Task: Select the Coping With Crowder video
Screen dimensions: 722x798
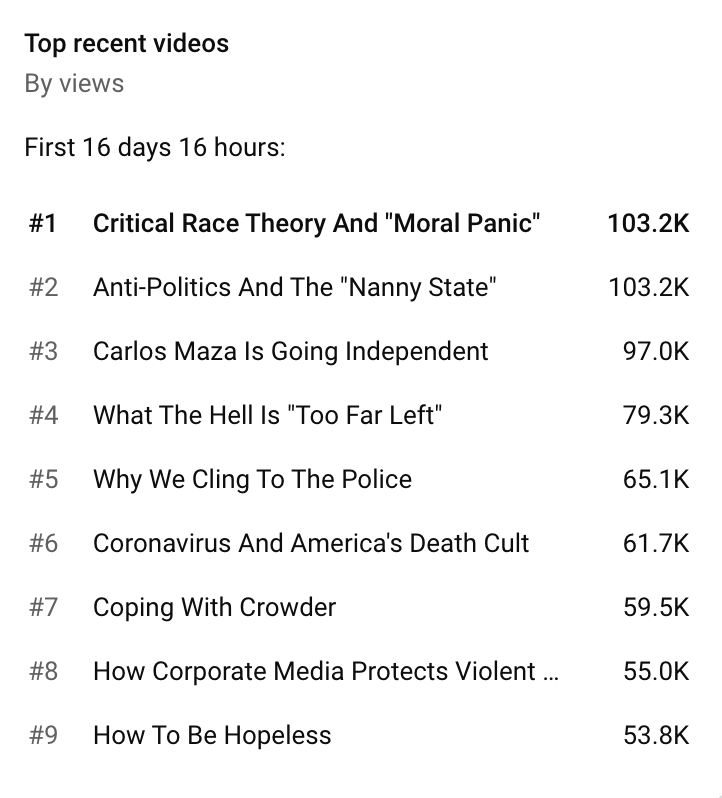Action: 214,607
